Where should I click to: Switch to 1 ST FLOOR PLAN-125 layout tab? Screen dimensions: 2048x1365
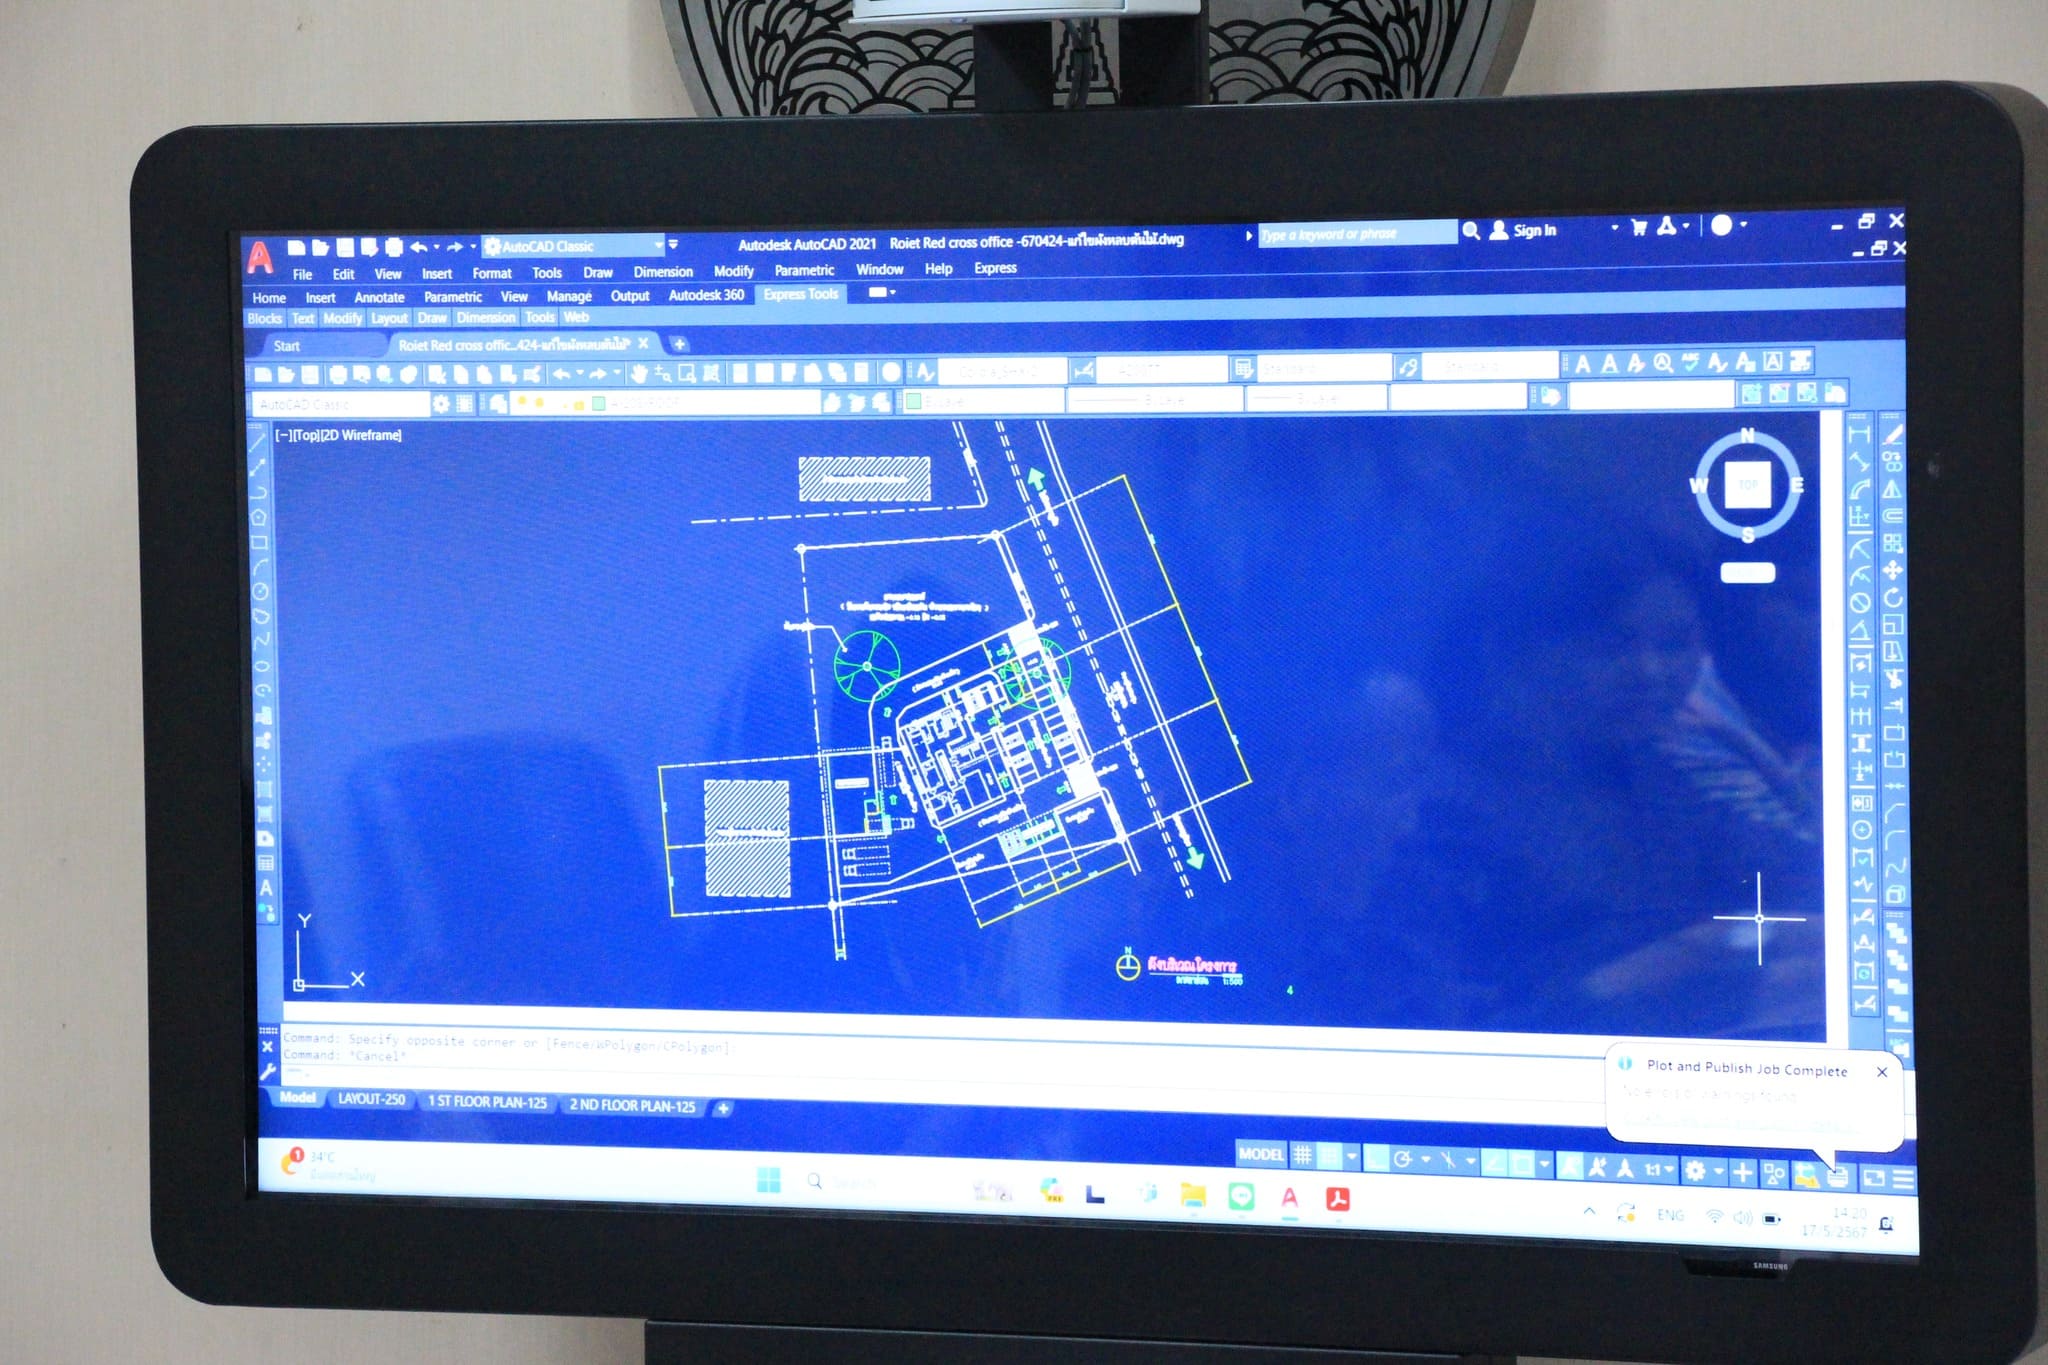[487, 1101]
